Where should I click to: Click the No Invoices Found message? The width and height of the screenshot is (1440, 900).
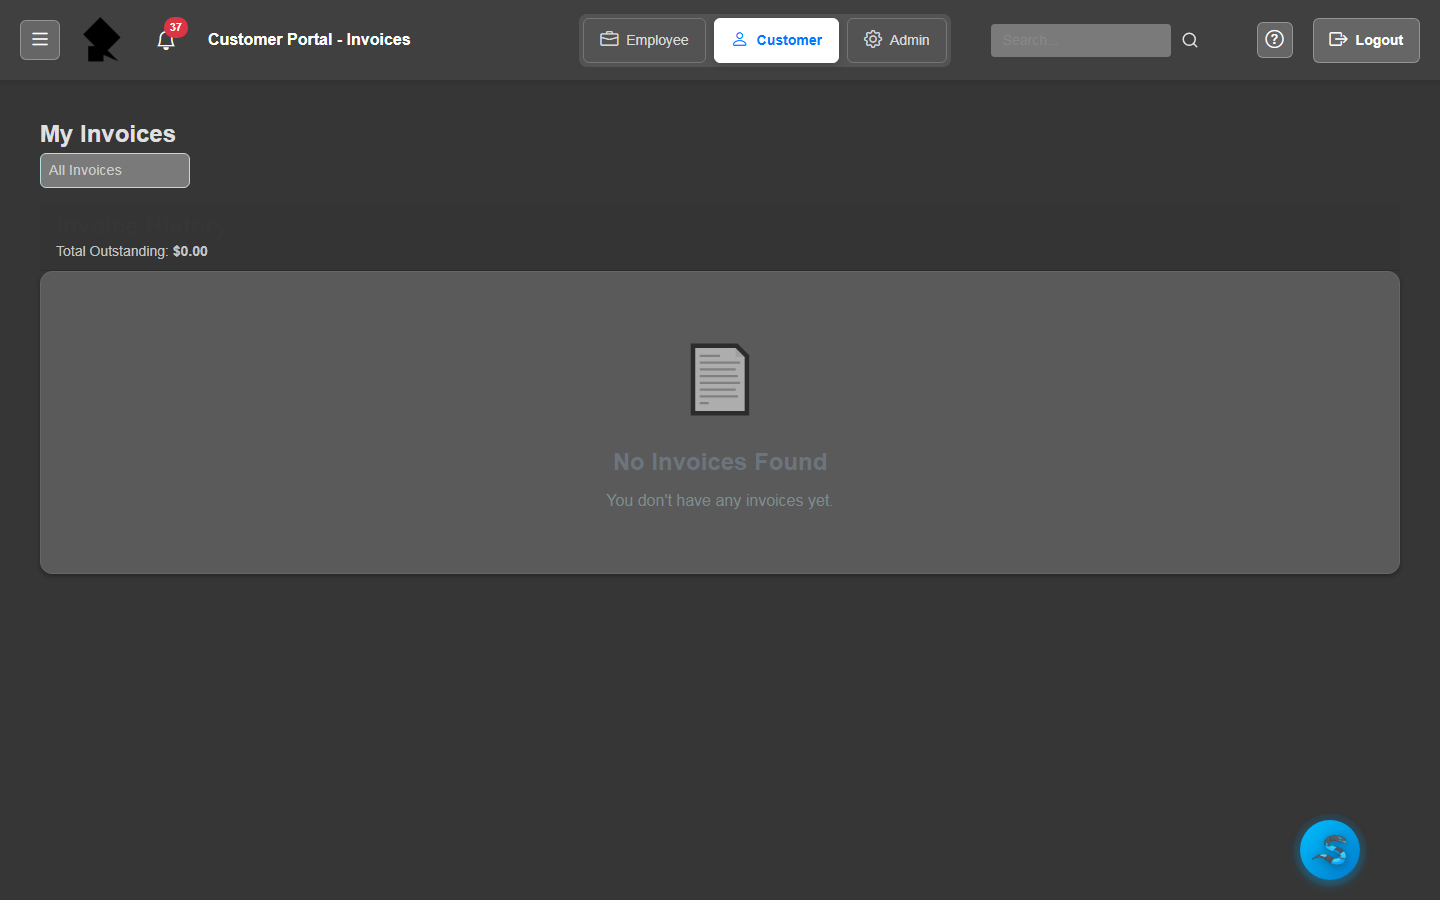click(x=719, y=461)
